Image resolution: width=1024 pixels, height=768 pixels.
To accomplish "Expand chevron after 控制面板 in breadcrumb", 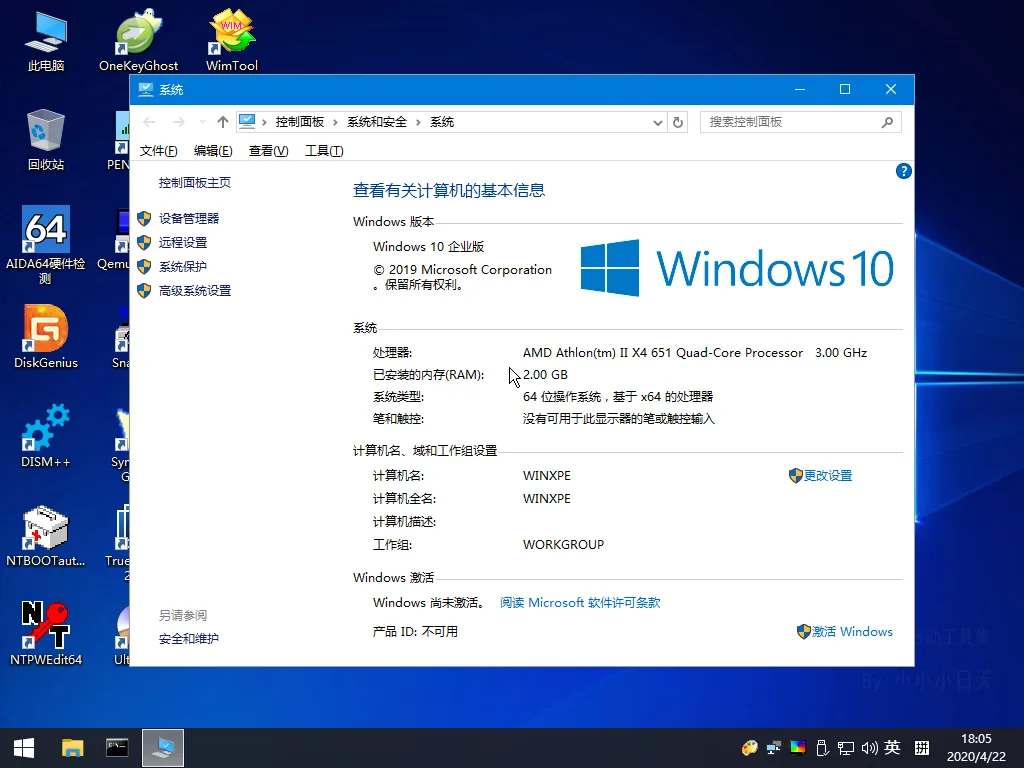I will pyautogui.click(x=335, y=122).
